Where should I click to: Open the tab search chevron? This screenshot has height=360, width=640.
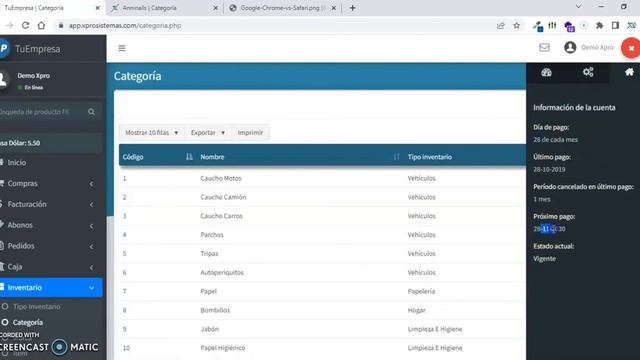pos(578,7)
